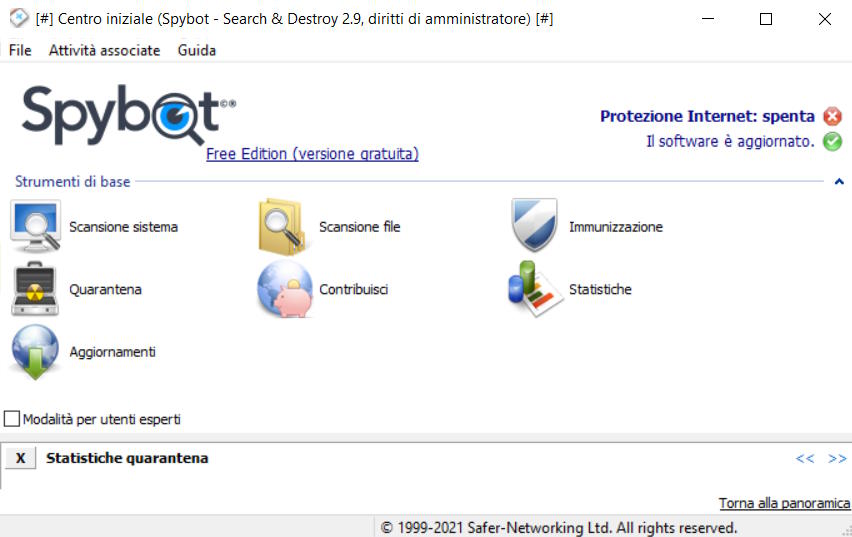Click the red Protezione Internet status icon
Screen dimensions: 852x537
coord(832,116)
